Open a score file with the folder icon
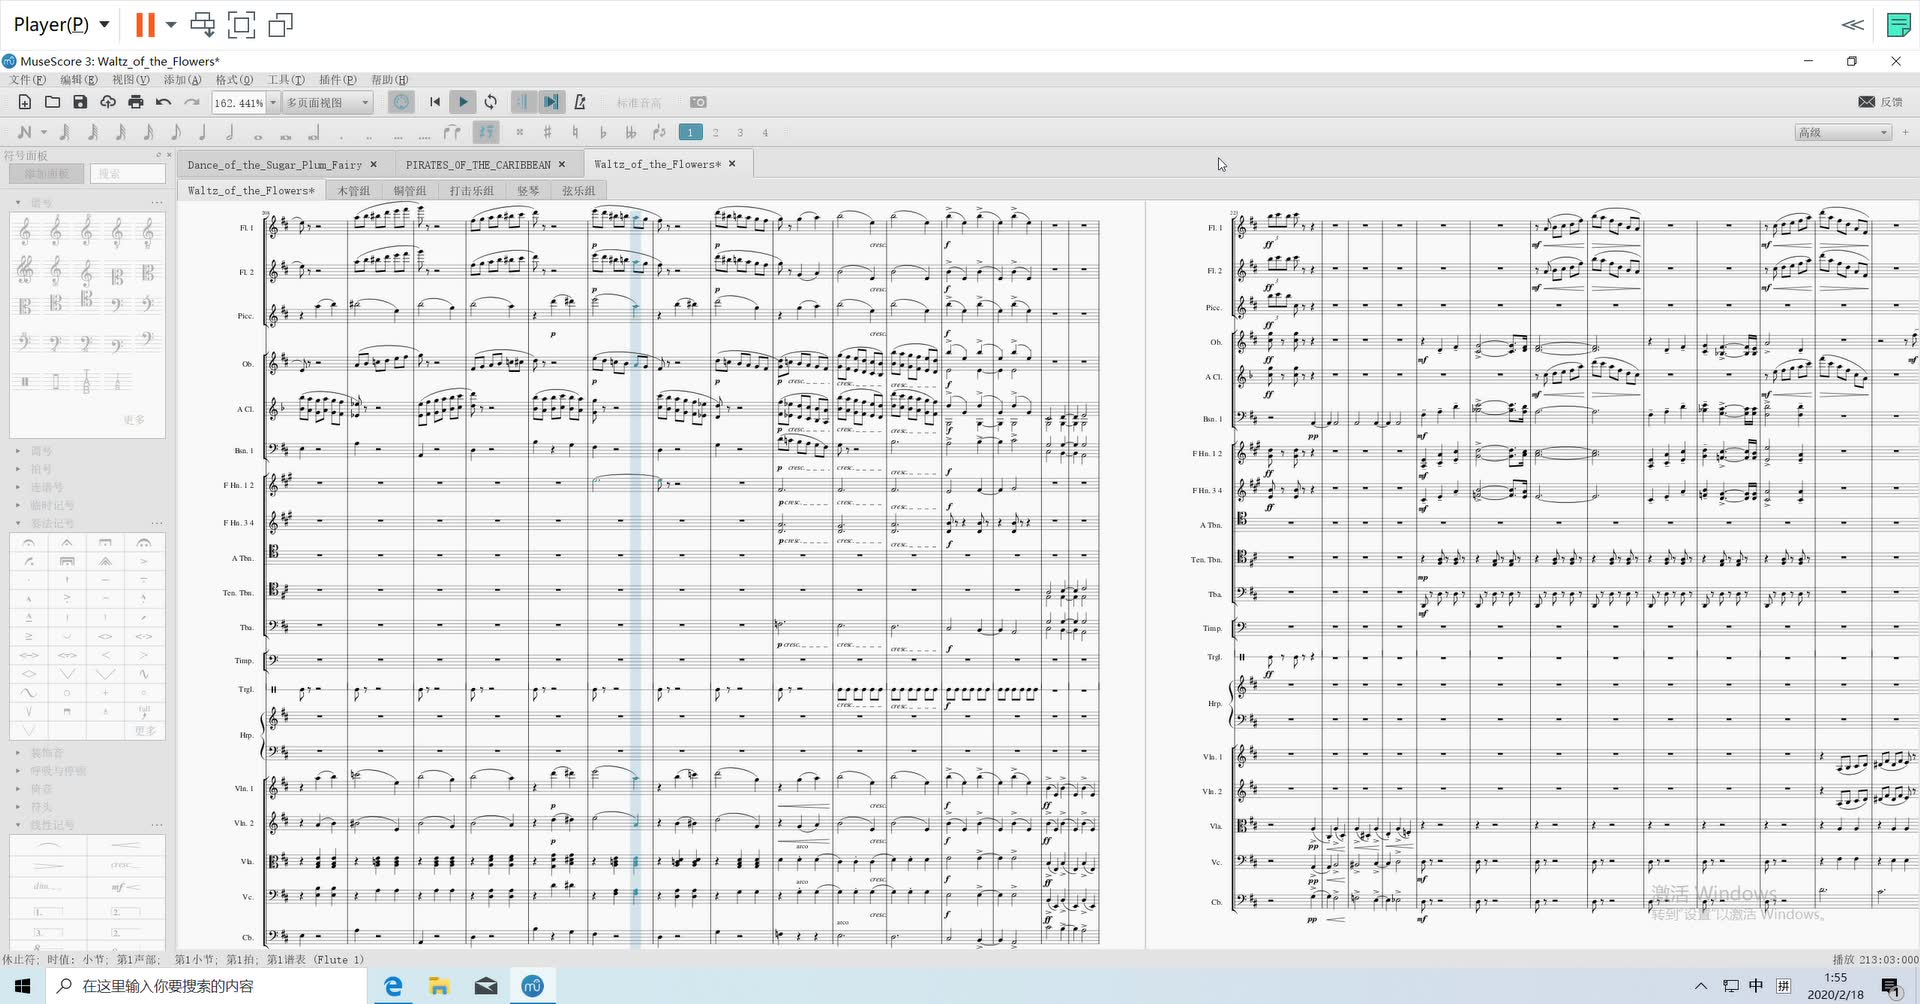 (52, 102)
